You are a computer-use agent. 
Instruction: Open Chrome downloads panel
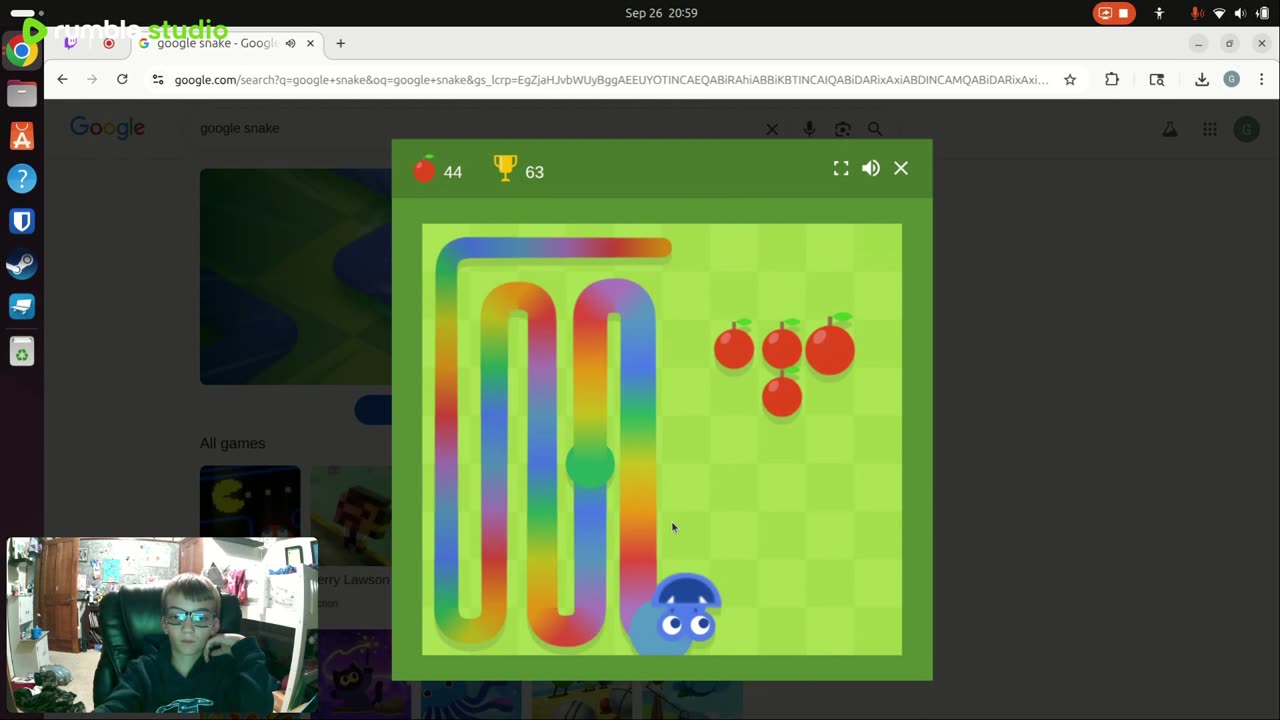click(1202, 80)
